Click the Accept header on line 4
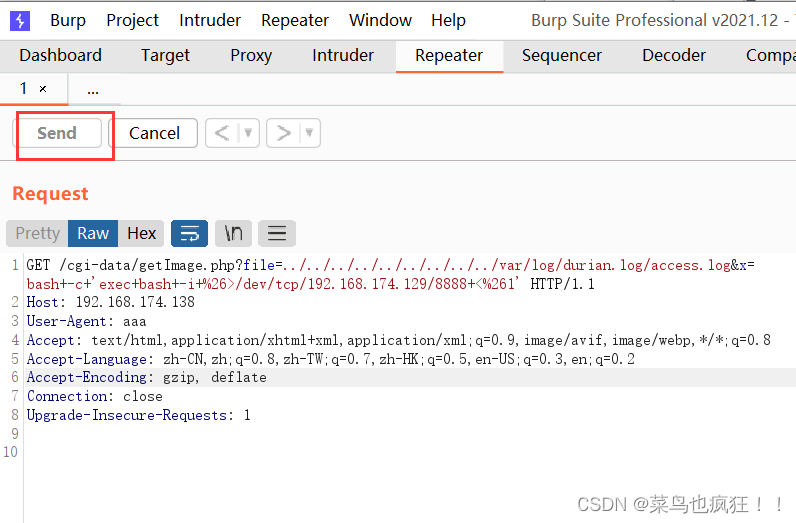The height and width of the screenshot is (523, 796). [399, 340]
